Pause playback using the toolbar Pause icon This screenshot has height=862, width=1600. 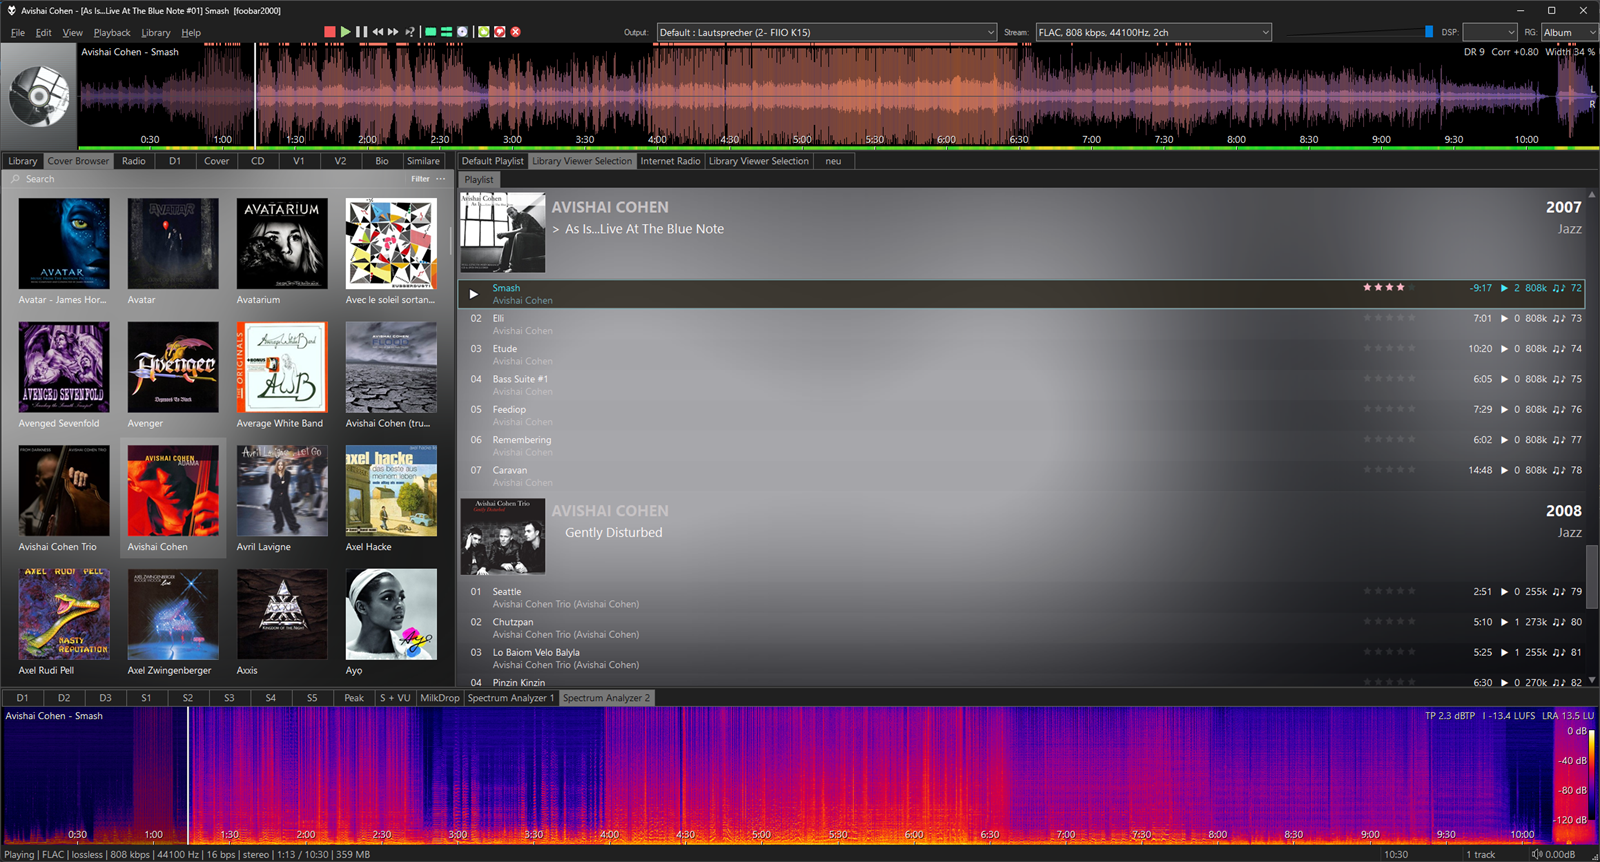click(362, 32)
